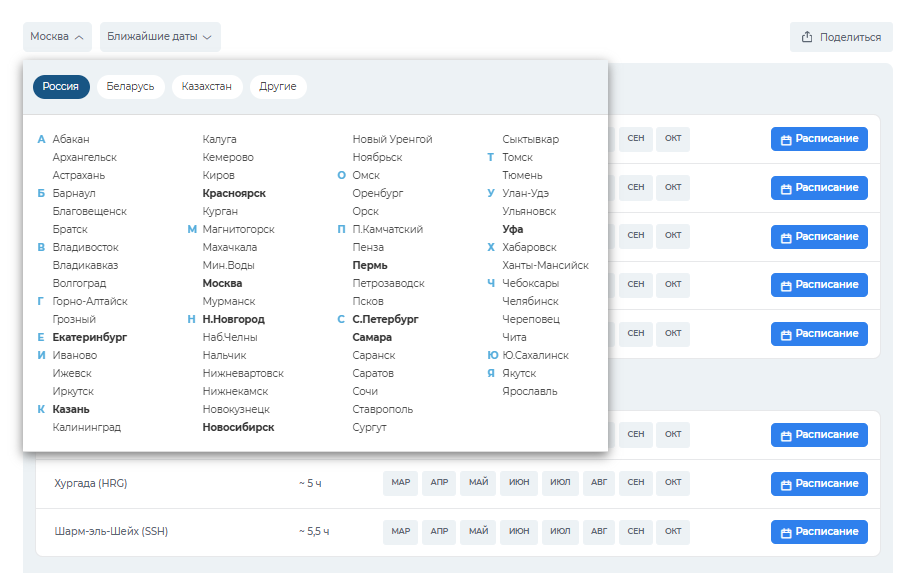The image size is (914, 573).
Task: Select Новосибирск as departure city
Action: [238, 427]
